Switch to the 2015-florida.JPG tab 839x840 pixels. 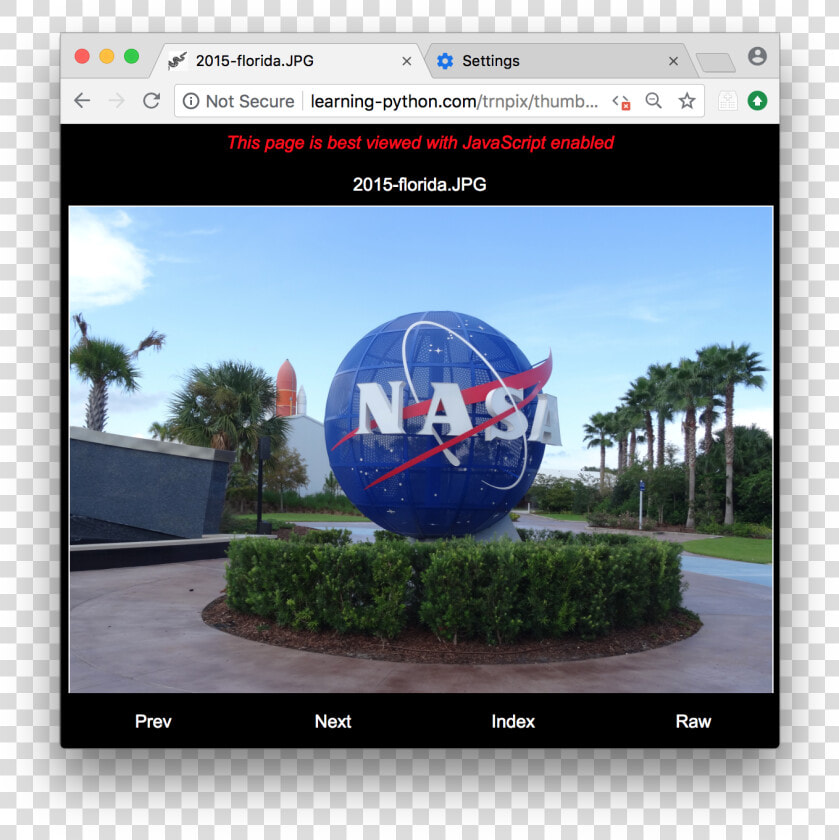pyautogui.click(x=288, y=61)
